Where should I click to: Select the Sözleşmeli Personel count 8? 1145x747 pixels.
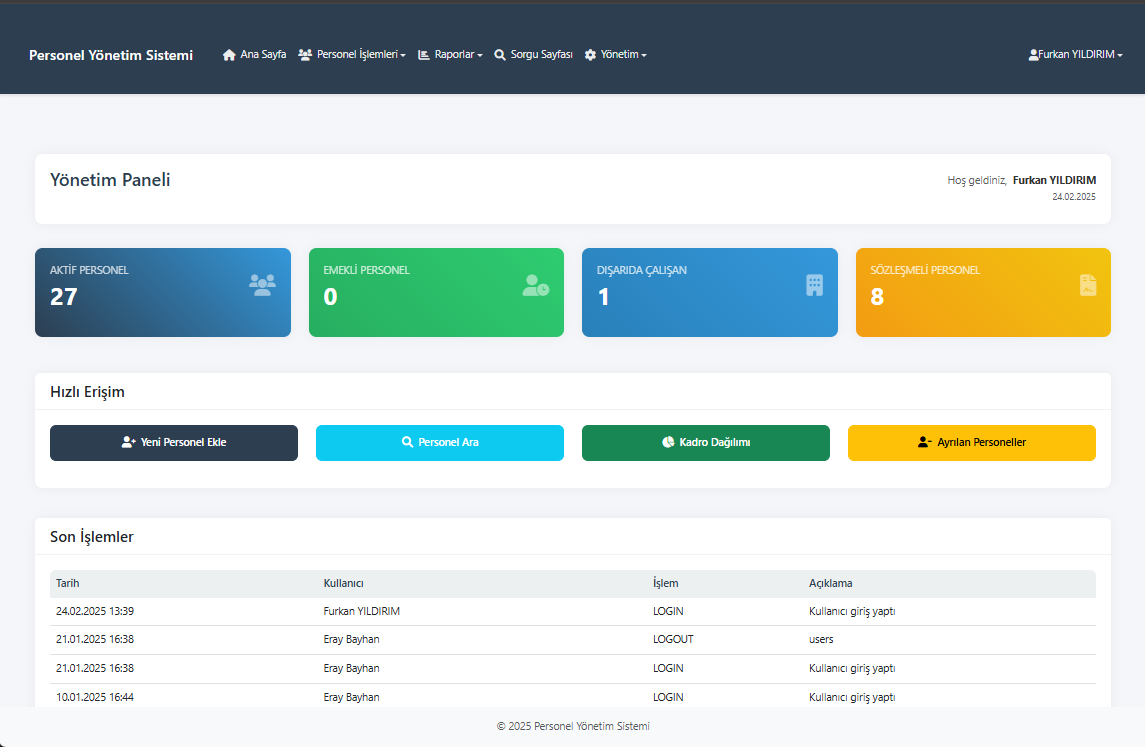coord(877,296)
